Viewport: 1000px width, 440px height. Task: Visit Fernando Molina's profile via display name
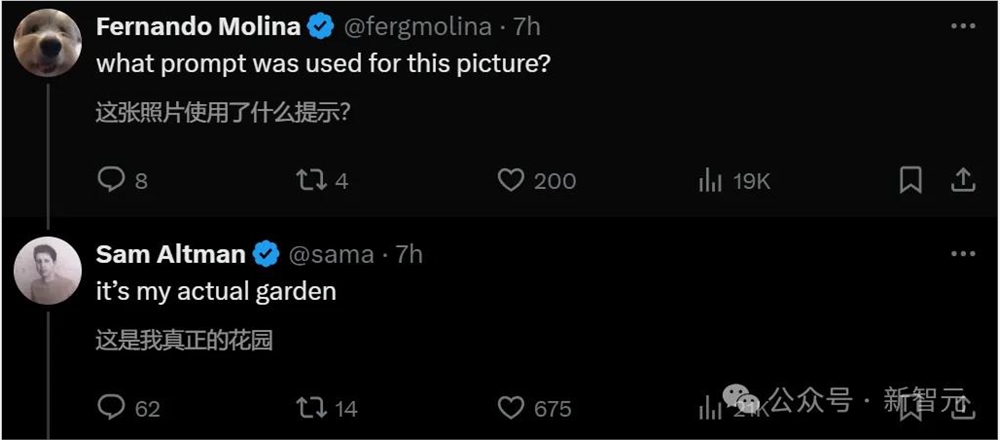[198, 27]
